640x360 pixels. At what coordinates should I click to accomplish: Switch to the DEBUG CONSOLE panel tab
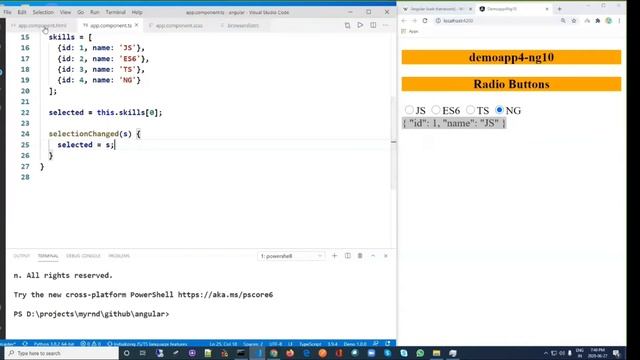pos(83,256)
